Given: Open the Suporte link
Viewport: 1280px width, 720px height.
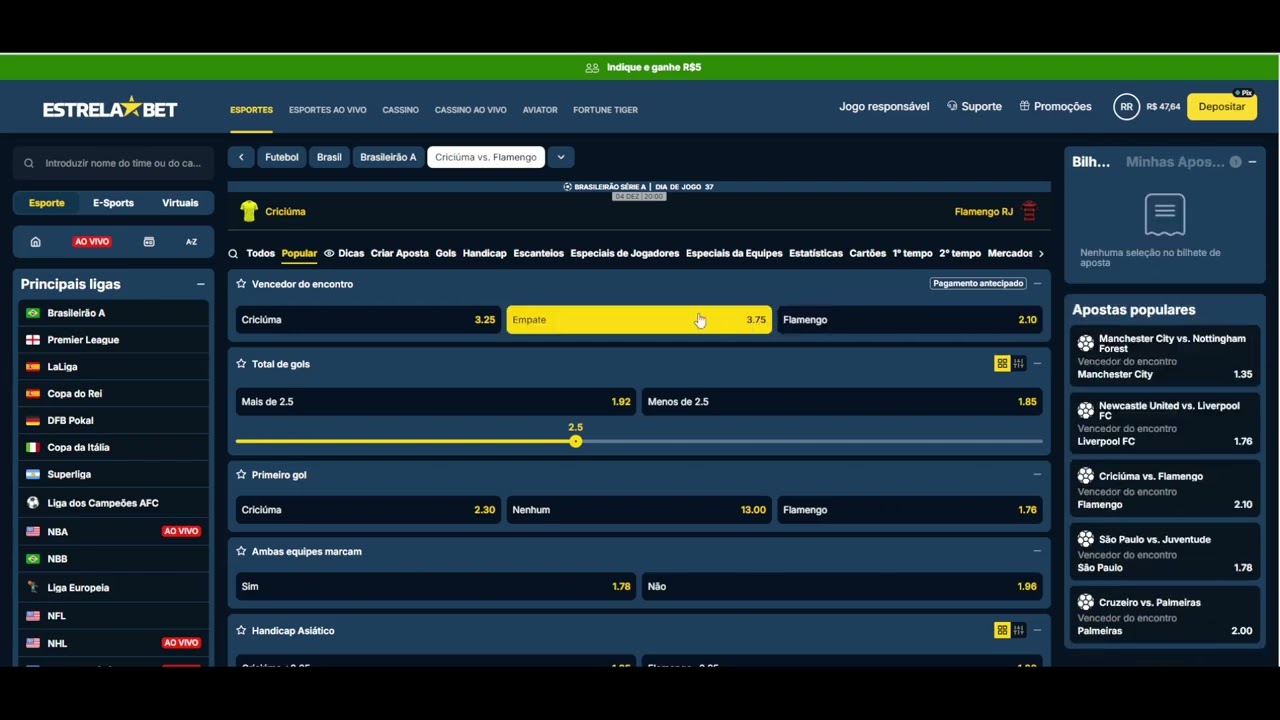Looking at the screenshot, I should point(974,107).
